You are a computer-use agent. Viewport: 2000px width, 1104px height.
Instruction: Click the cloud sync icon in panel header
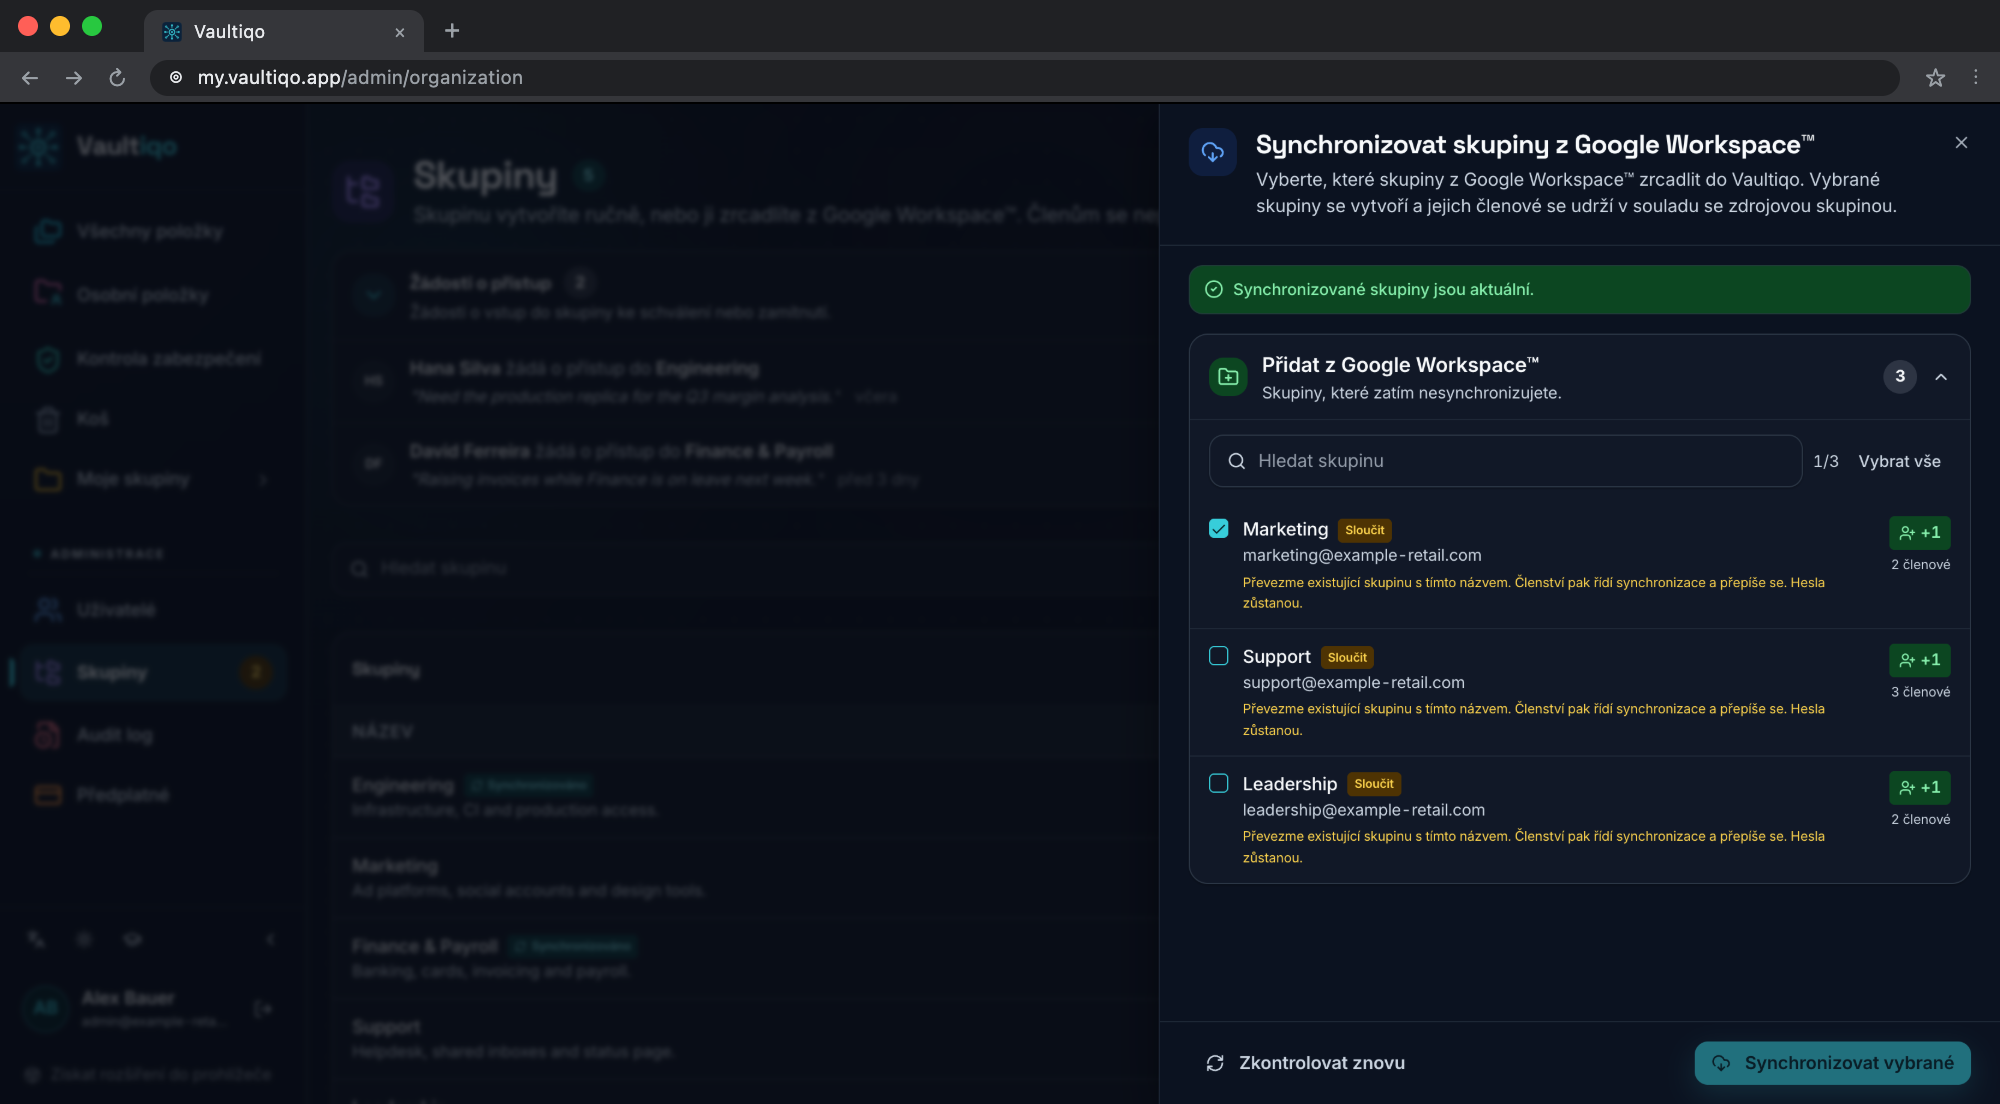click(1213, 152)
